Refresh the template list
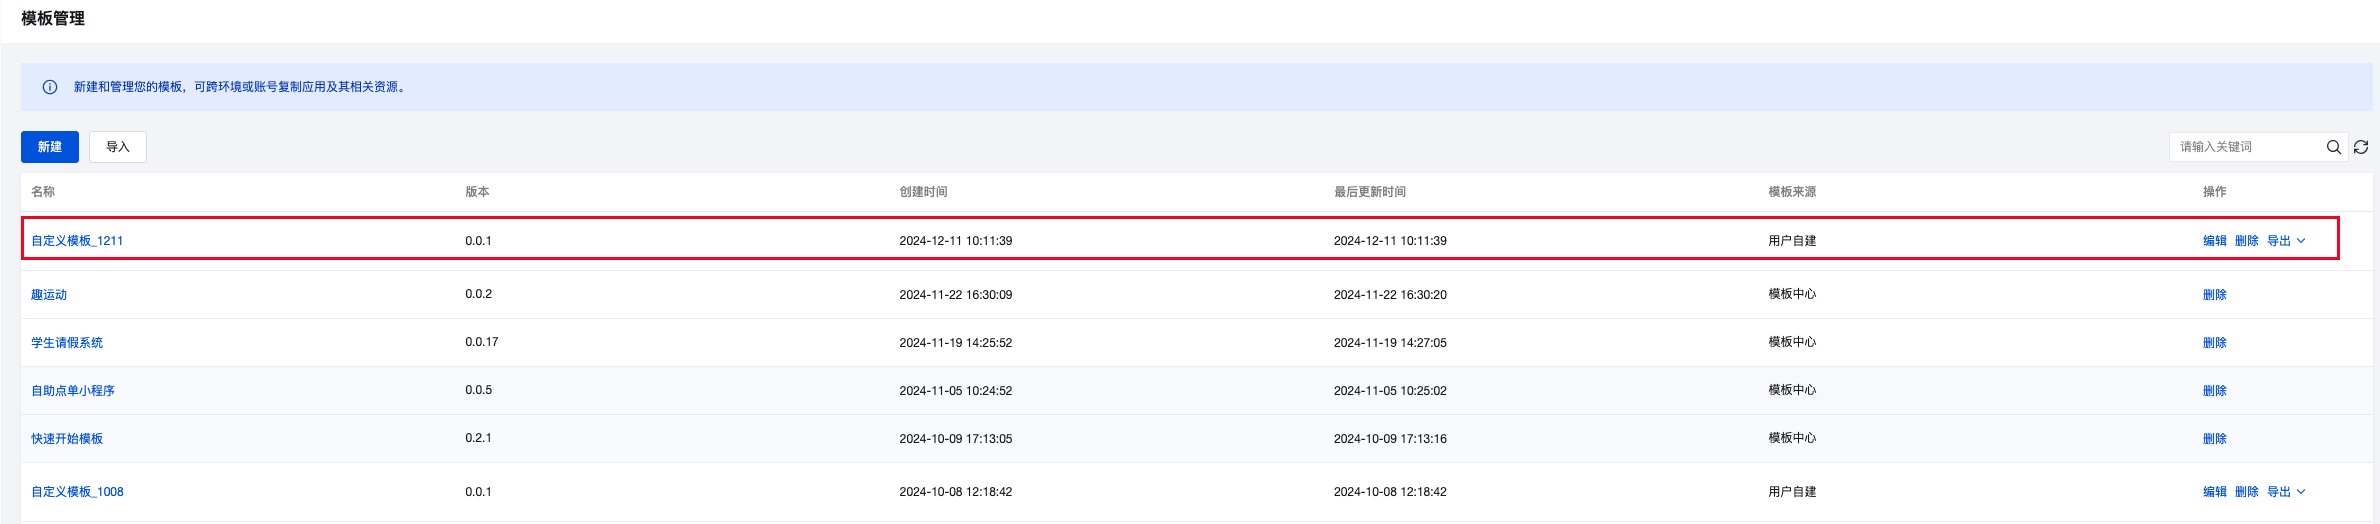Viewport: 2380px width, 524px height. [x=2361, y=147]
